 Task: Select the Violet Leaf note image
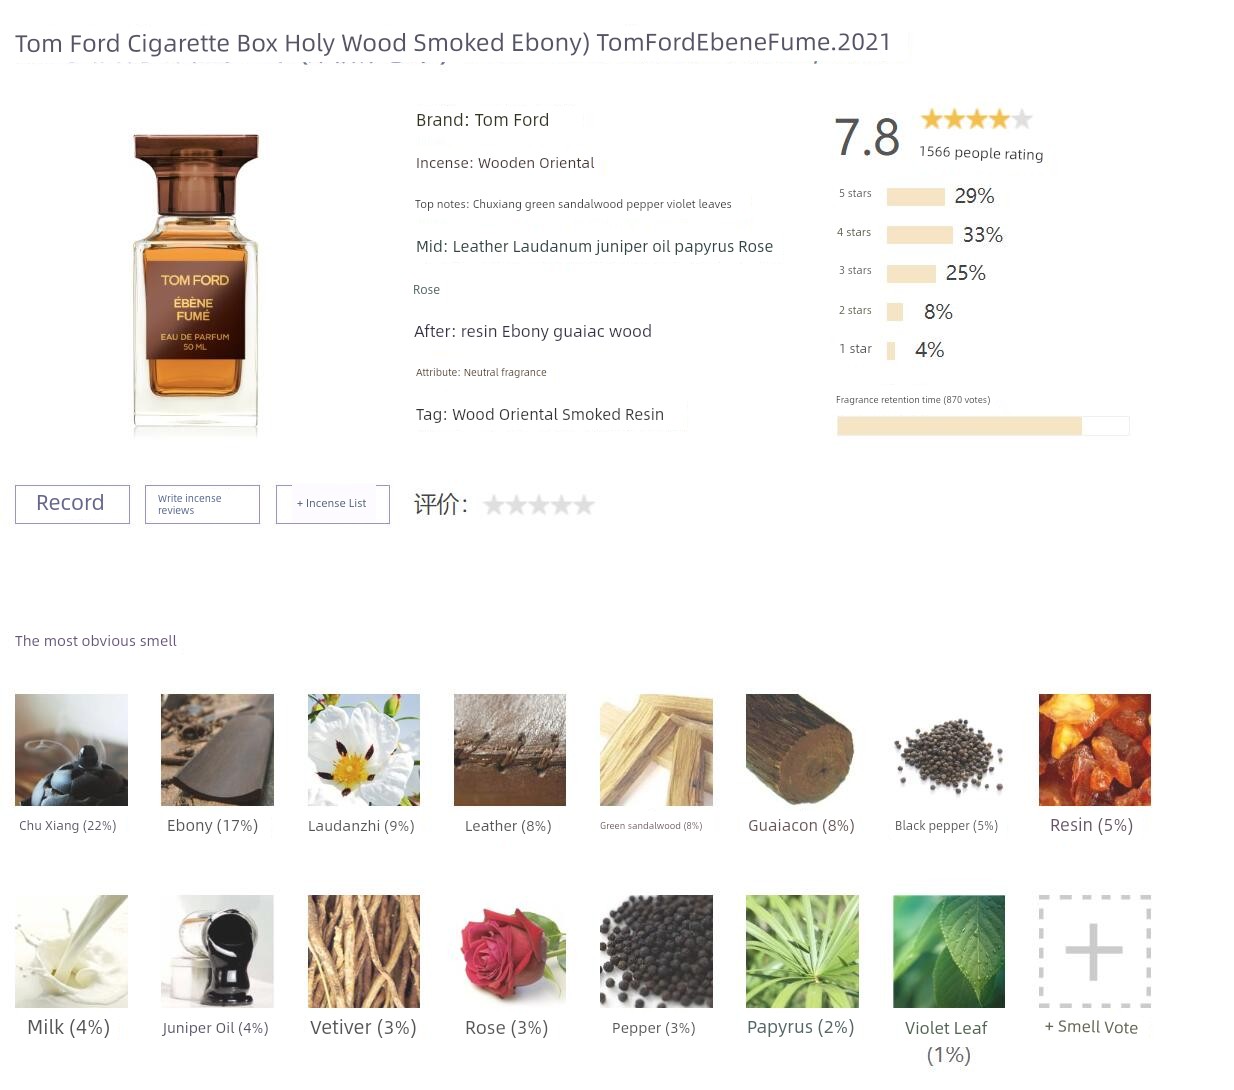[948, 951]
